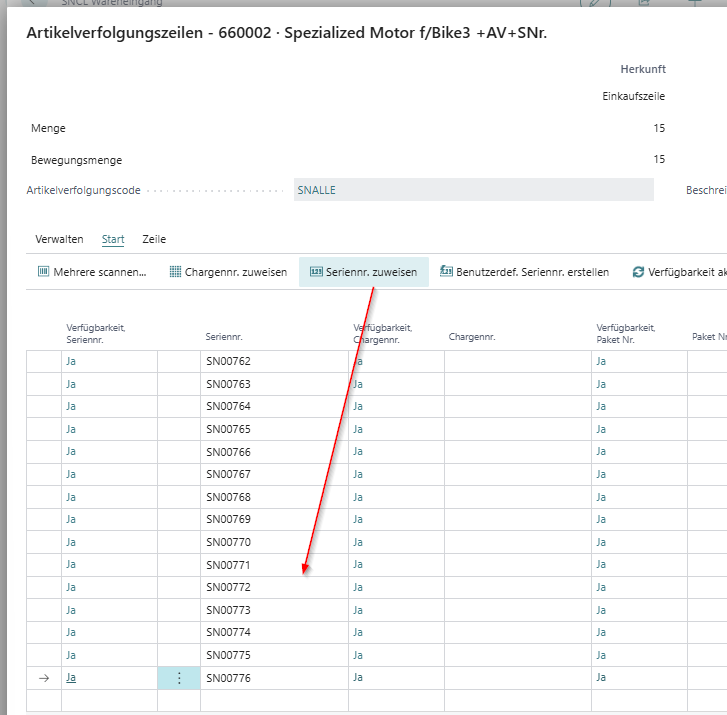Click the edit pencil icon at the top
The width and height of the screenshot is (727, 715).
[594, 3]
